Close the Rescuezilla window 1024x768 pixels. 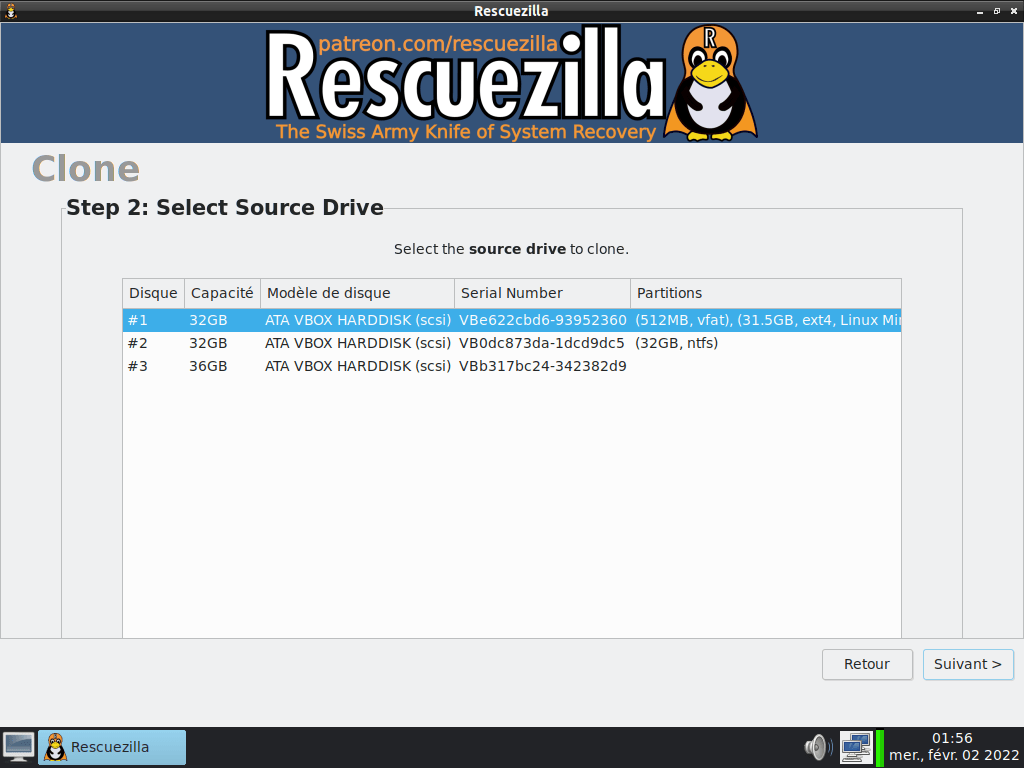(1014, 11)
